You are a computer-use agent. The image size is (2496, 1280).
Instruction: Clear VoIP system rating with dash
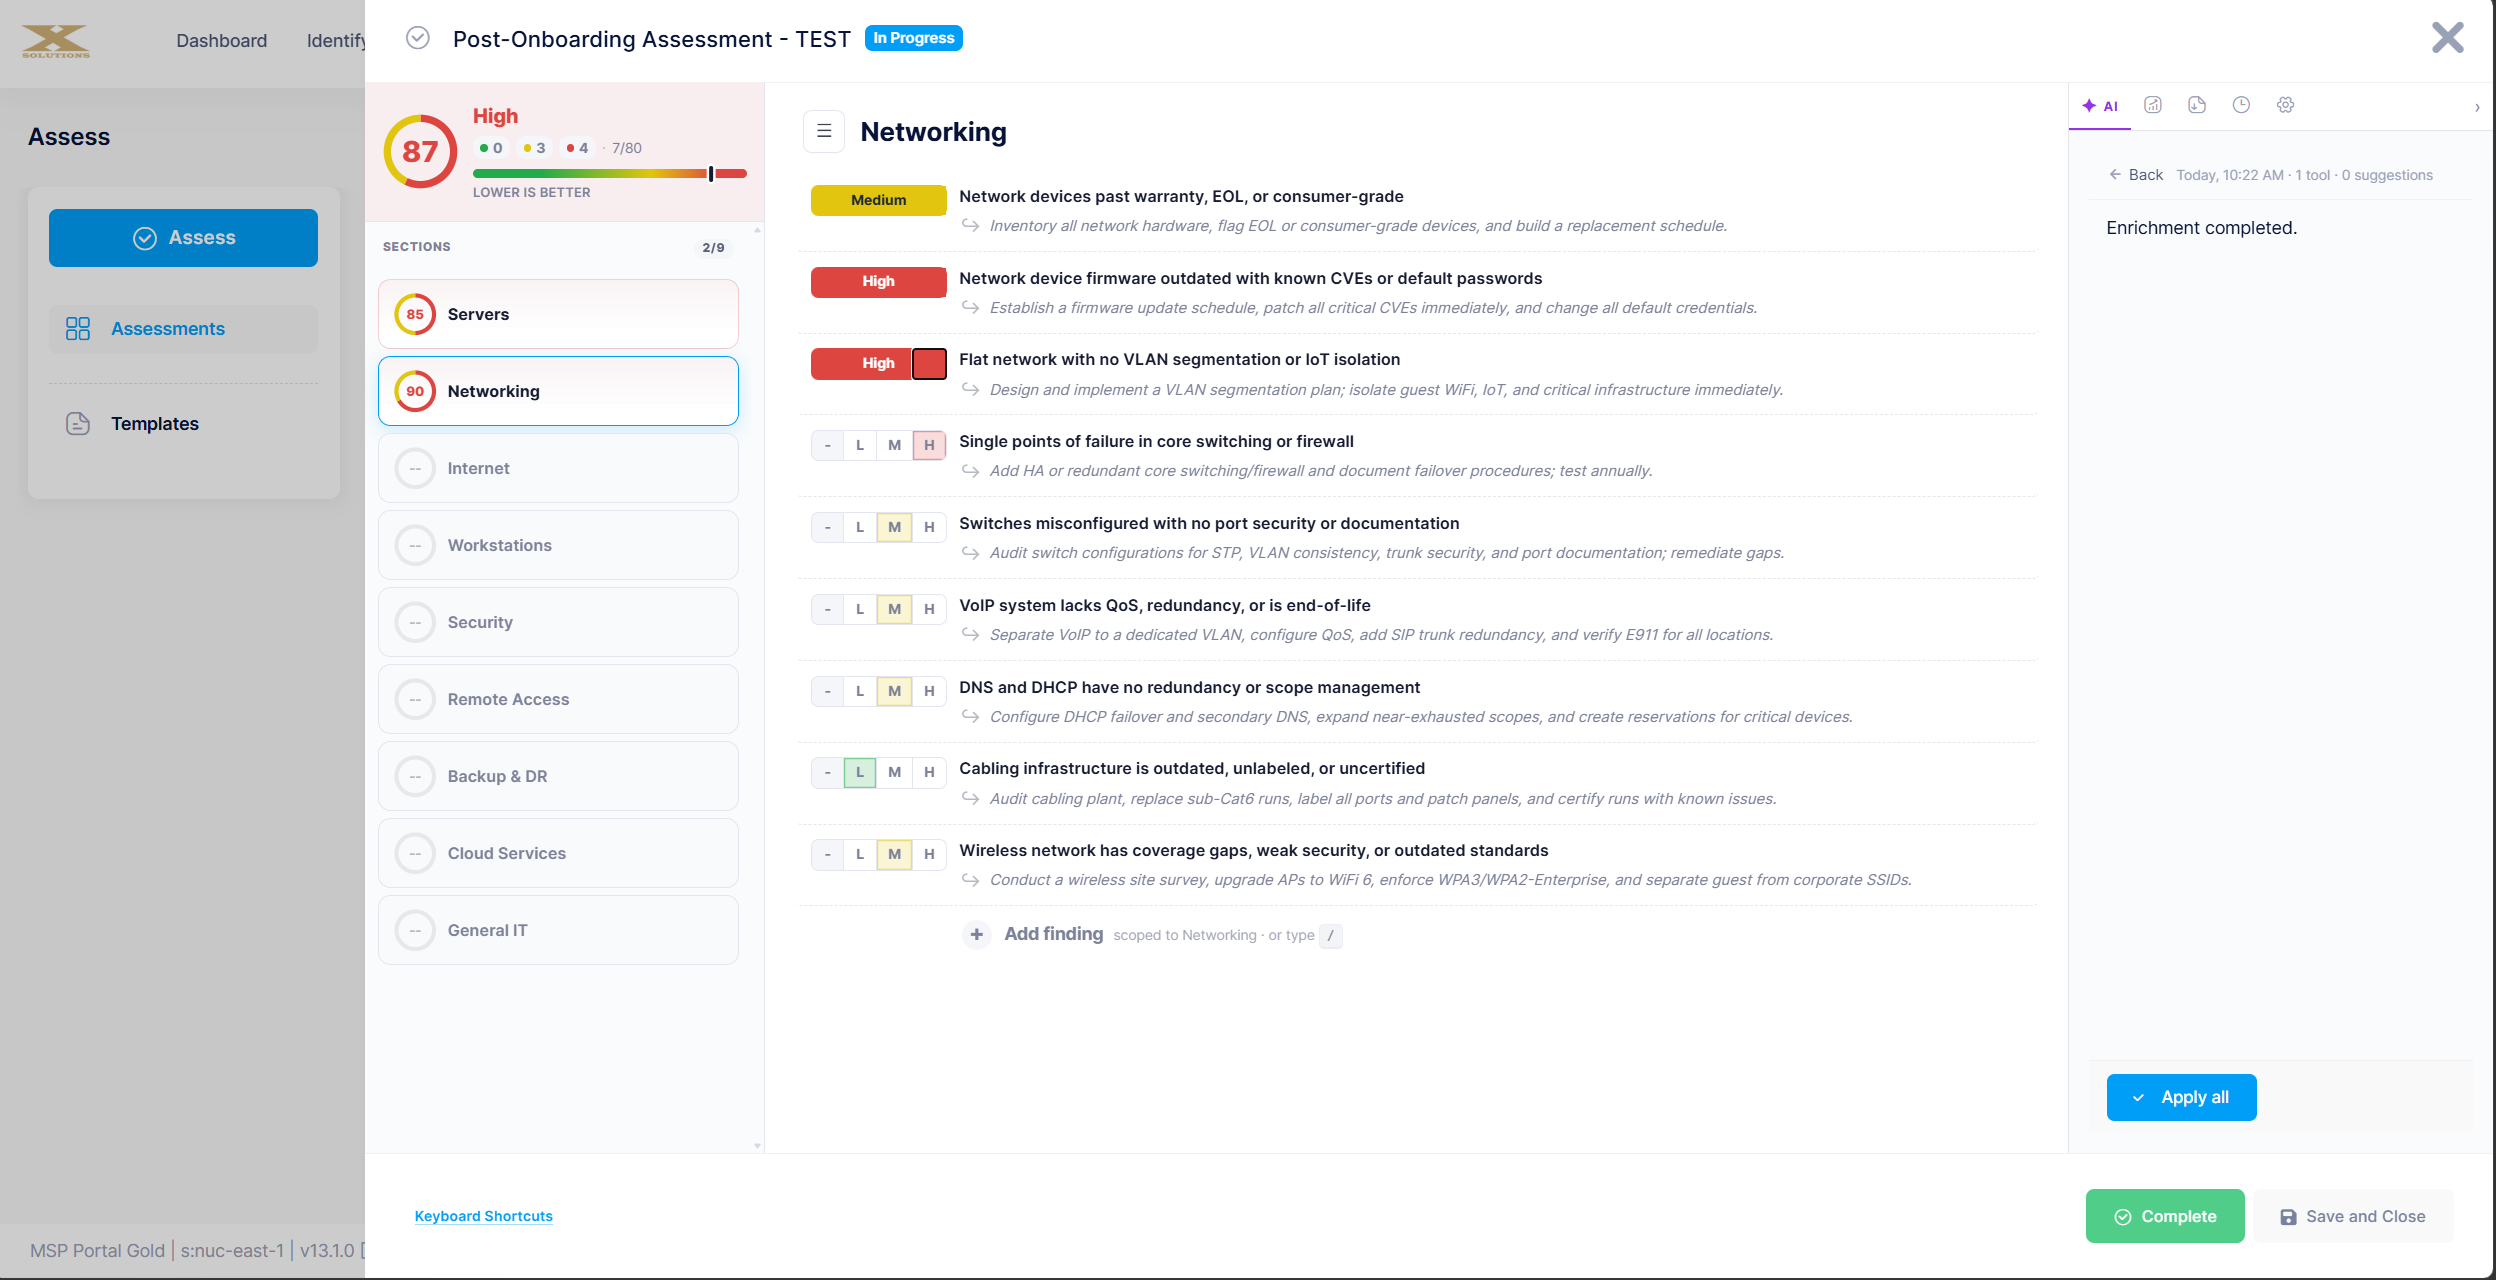pyautogui.click(x=827, y=609)
